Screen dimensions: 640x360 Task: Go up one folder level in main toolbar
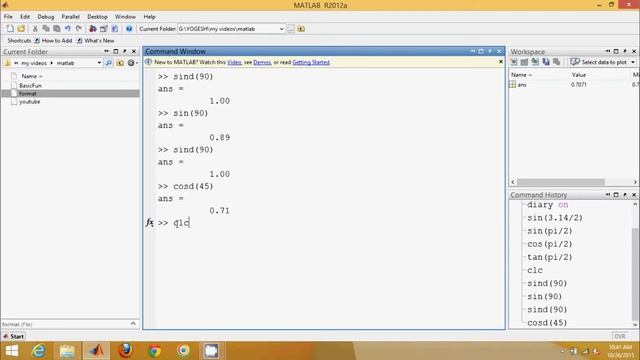tap(301, 29)
